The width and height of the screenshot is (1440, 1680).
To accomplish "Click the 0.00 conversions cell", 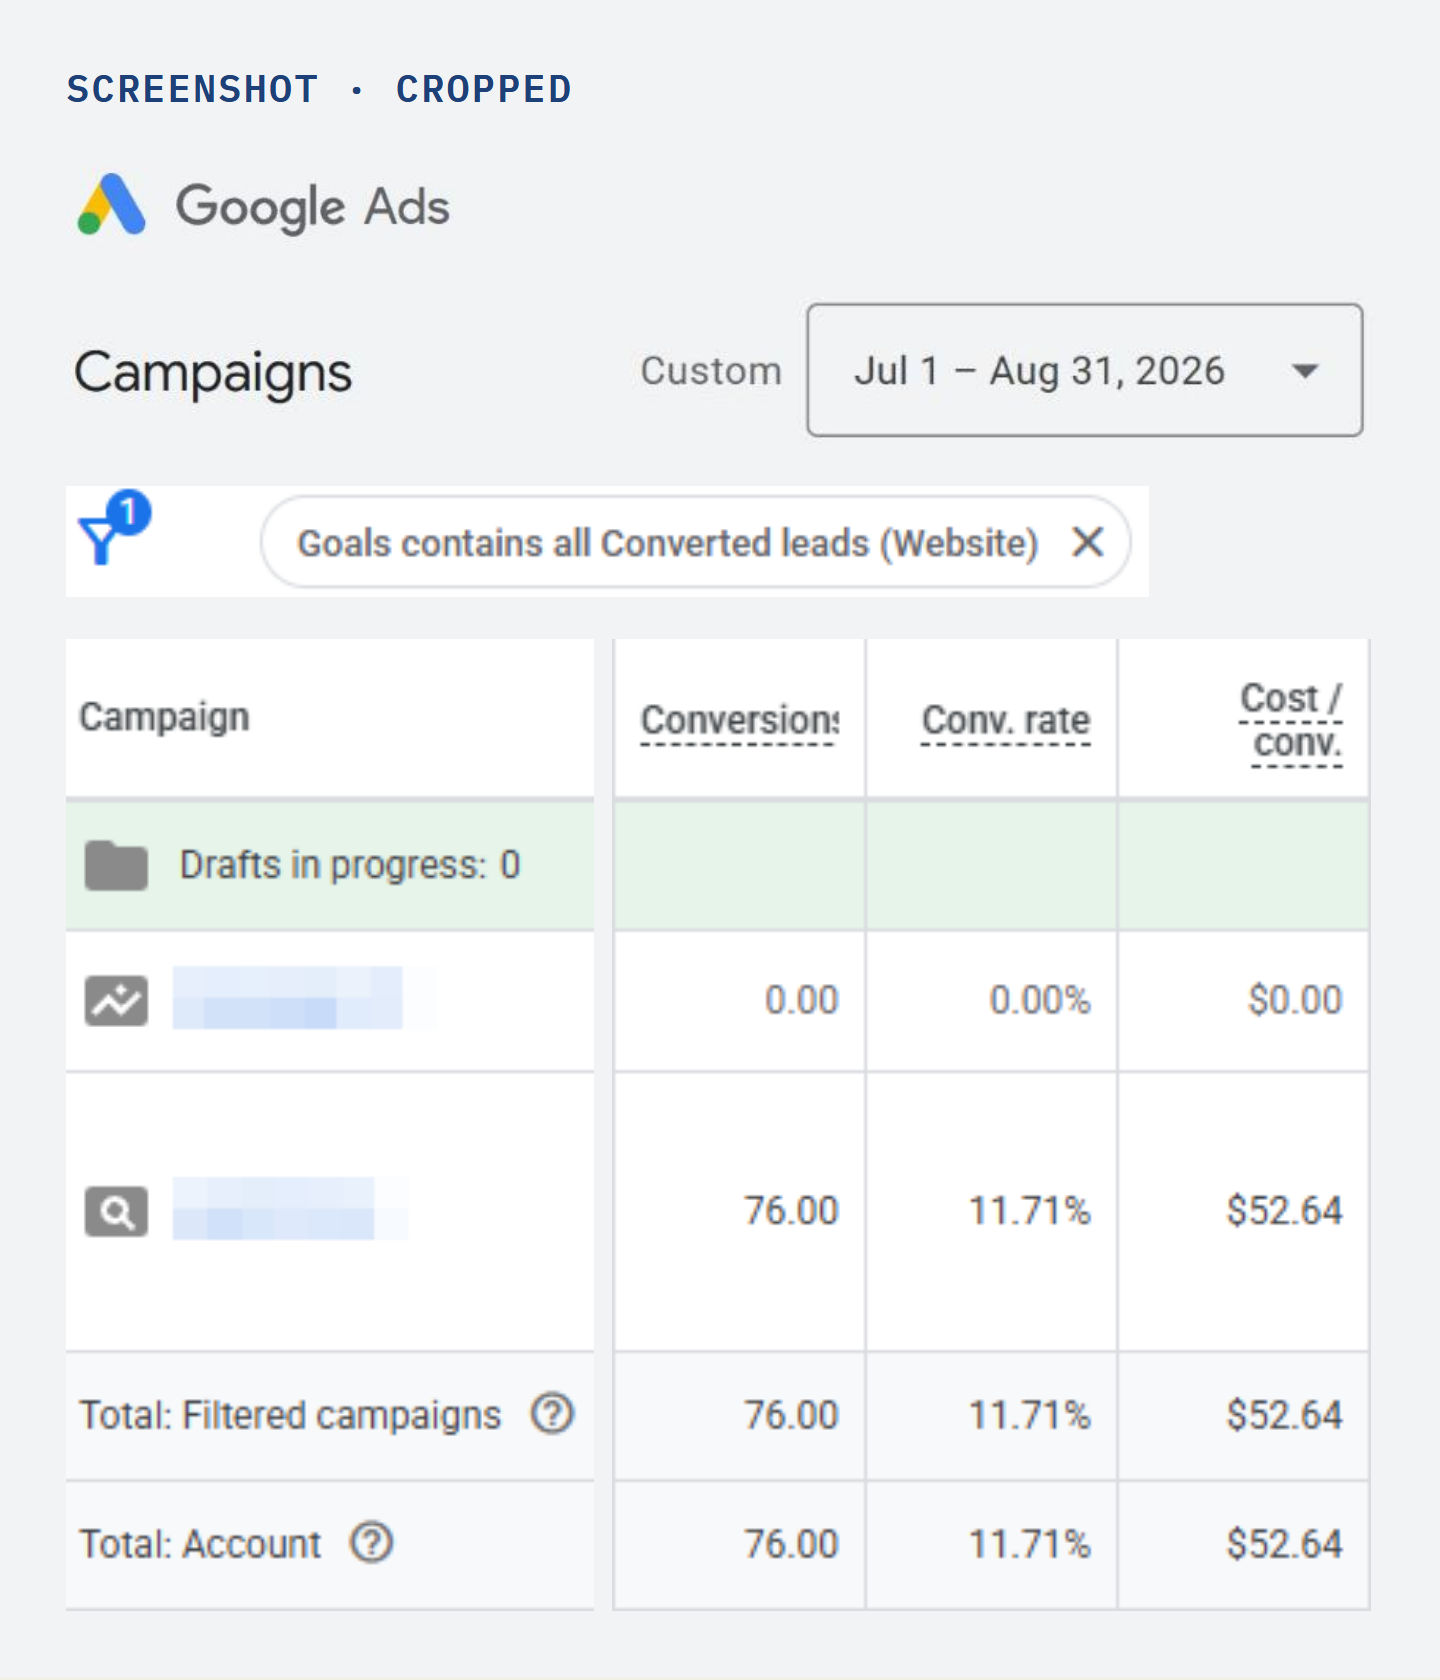I will (x=802, y=1000).
